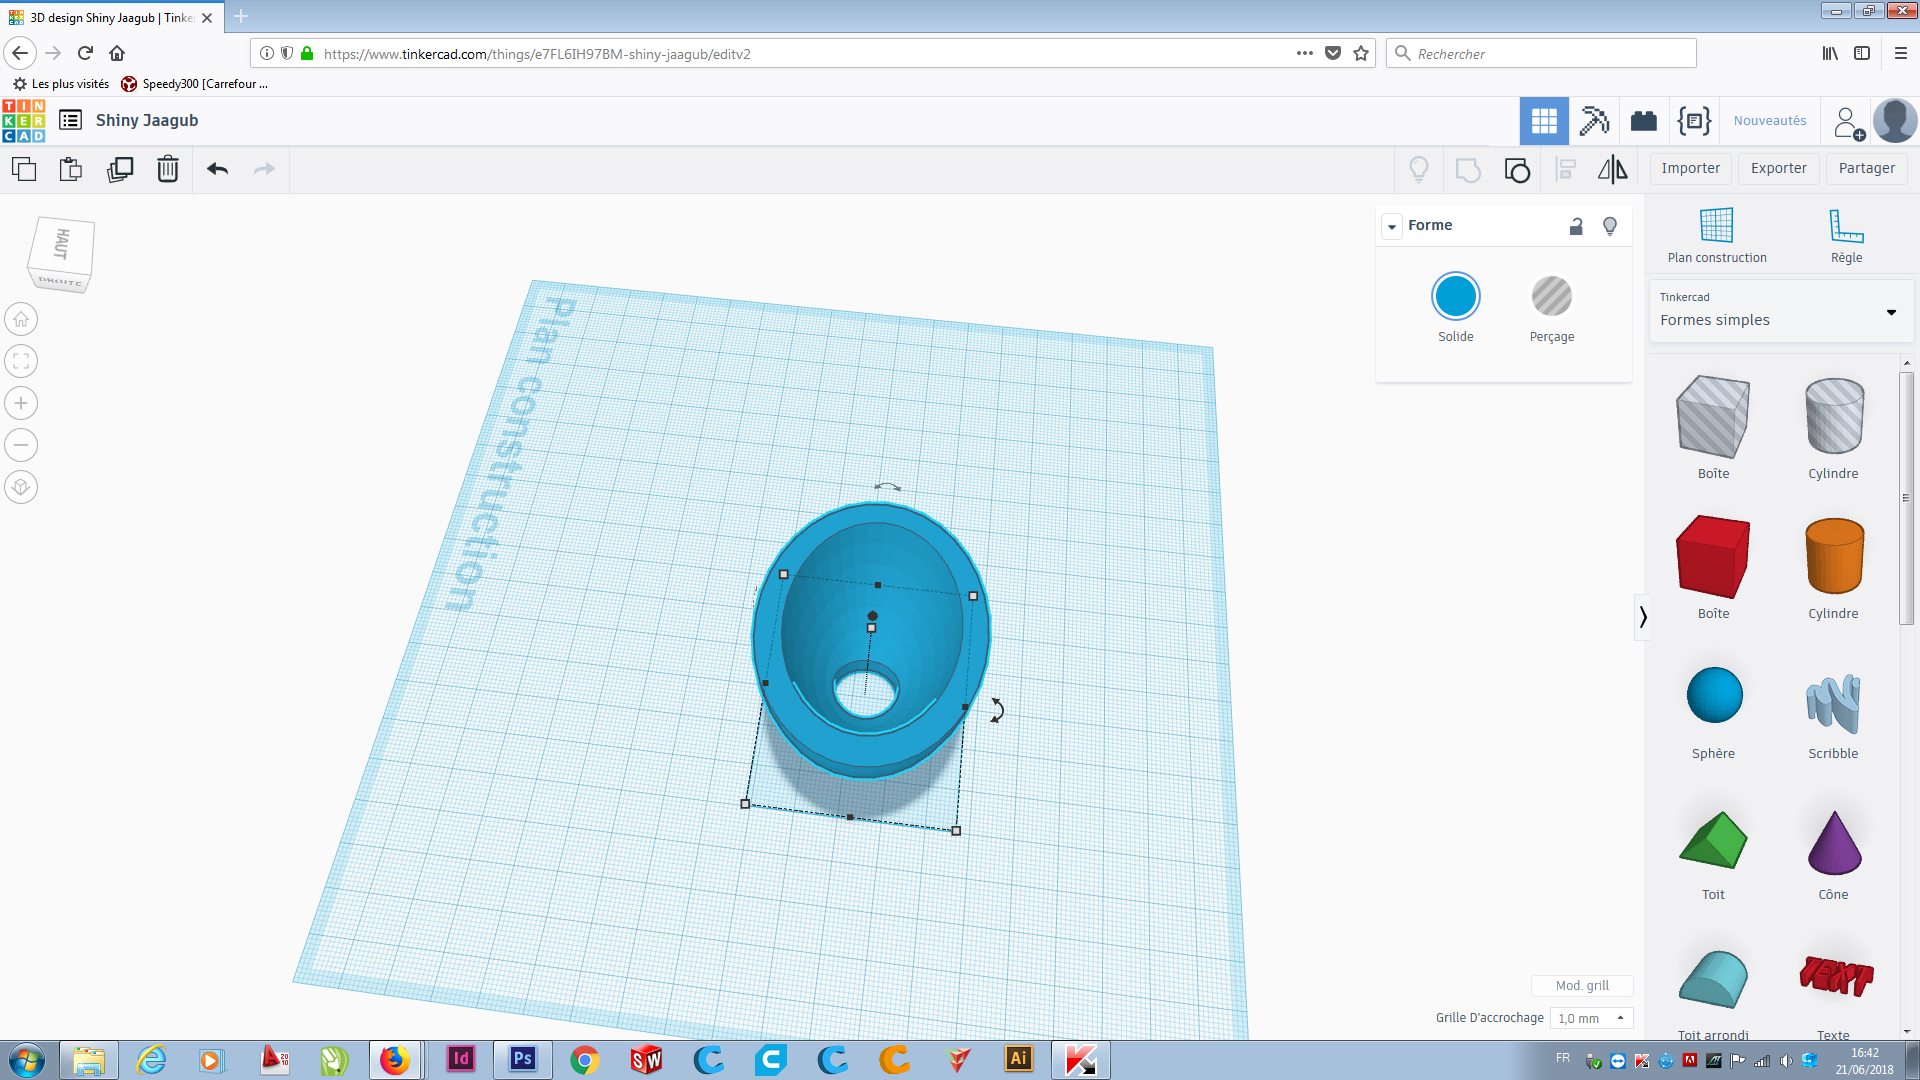
Task: Select the purple Cône shape thumbnail
Action: tap(1834, 845)
